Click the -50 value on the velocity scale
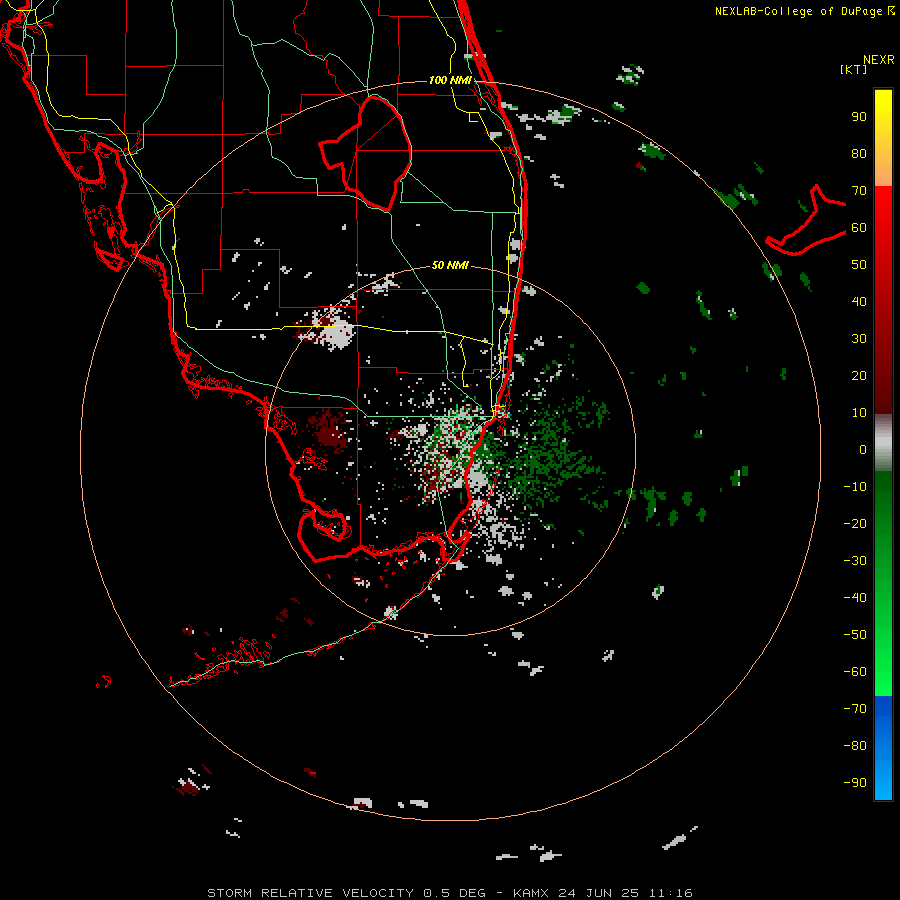This screenshot has width=900, height=900. click(855, 634)
